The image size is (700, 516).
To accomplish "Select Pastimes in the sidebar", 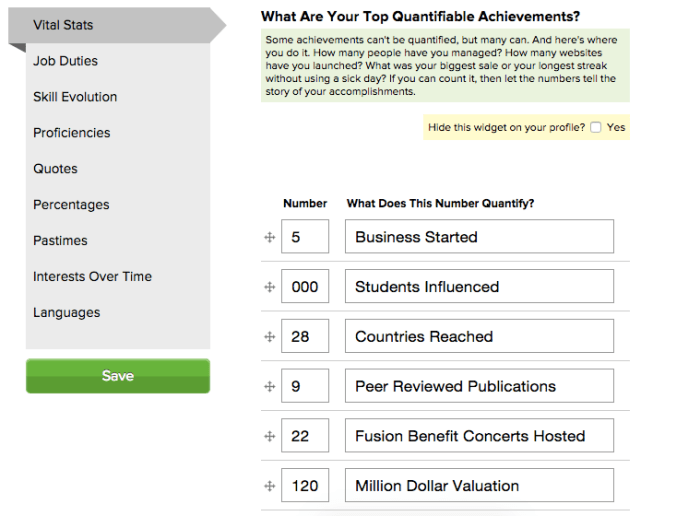I will coord(60,241).
